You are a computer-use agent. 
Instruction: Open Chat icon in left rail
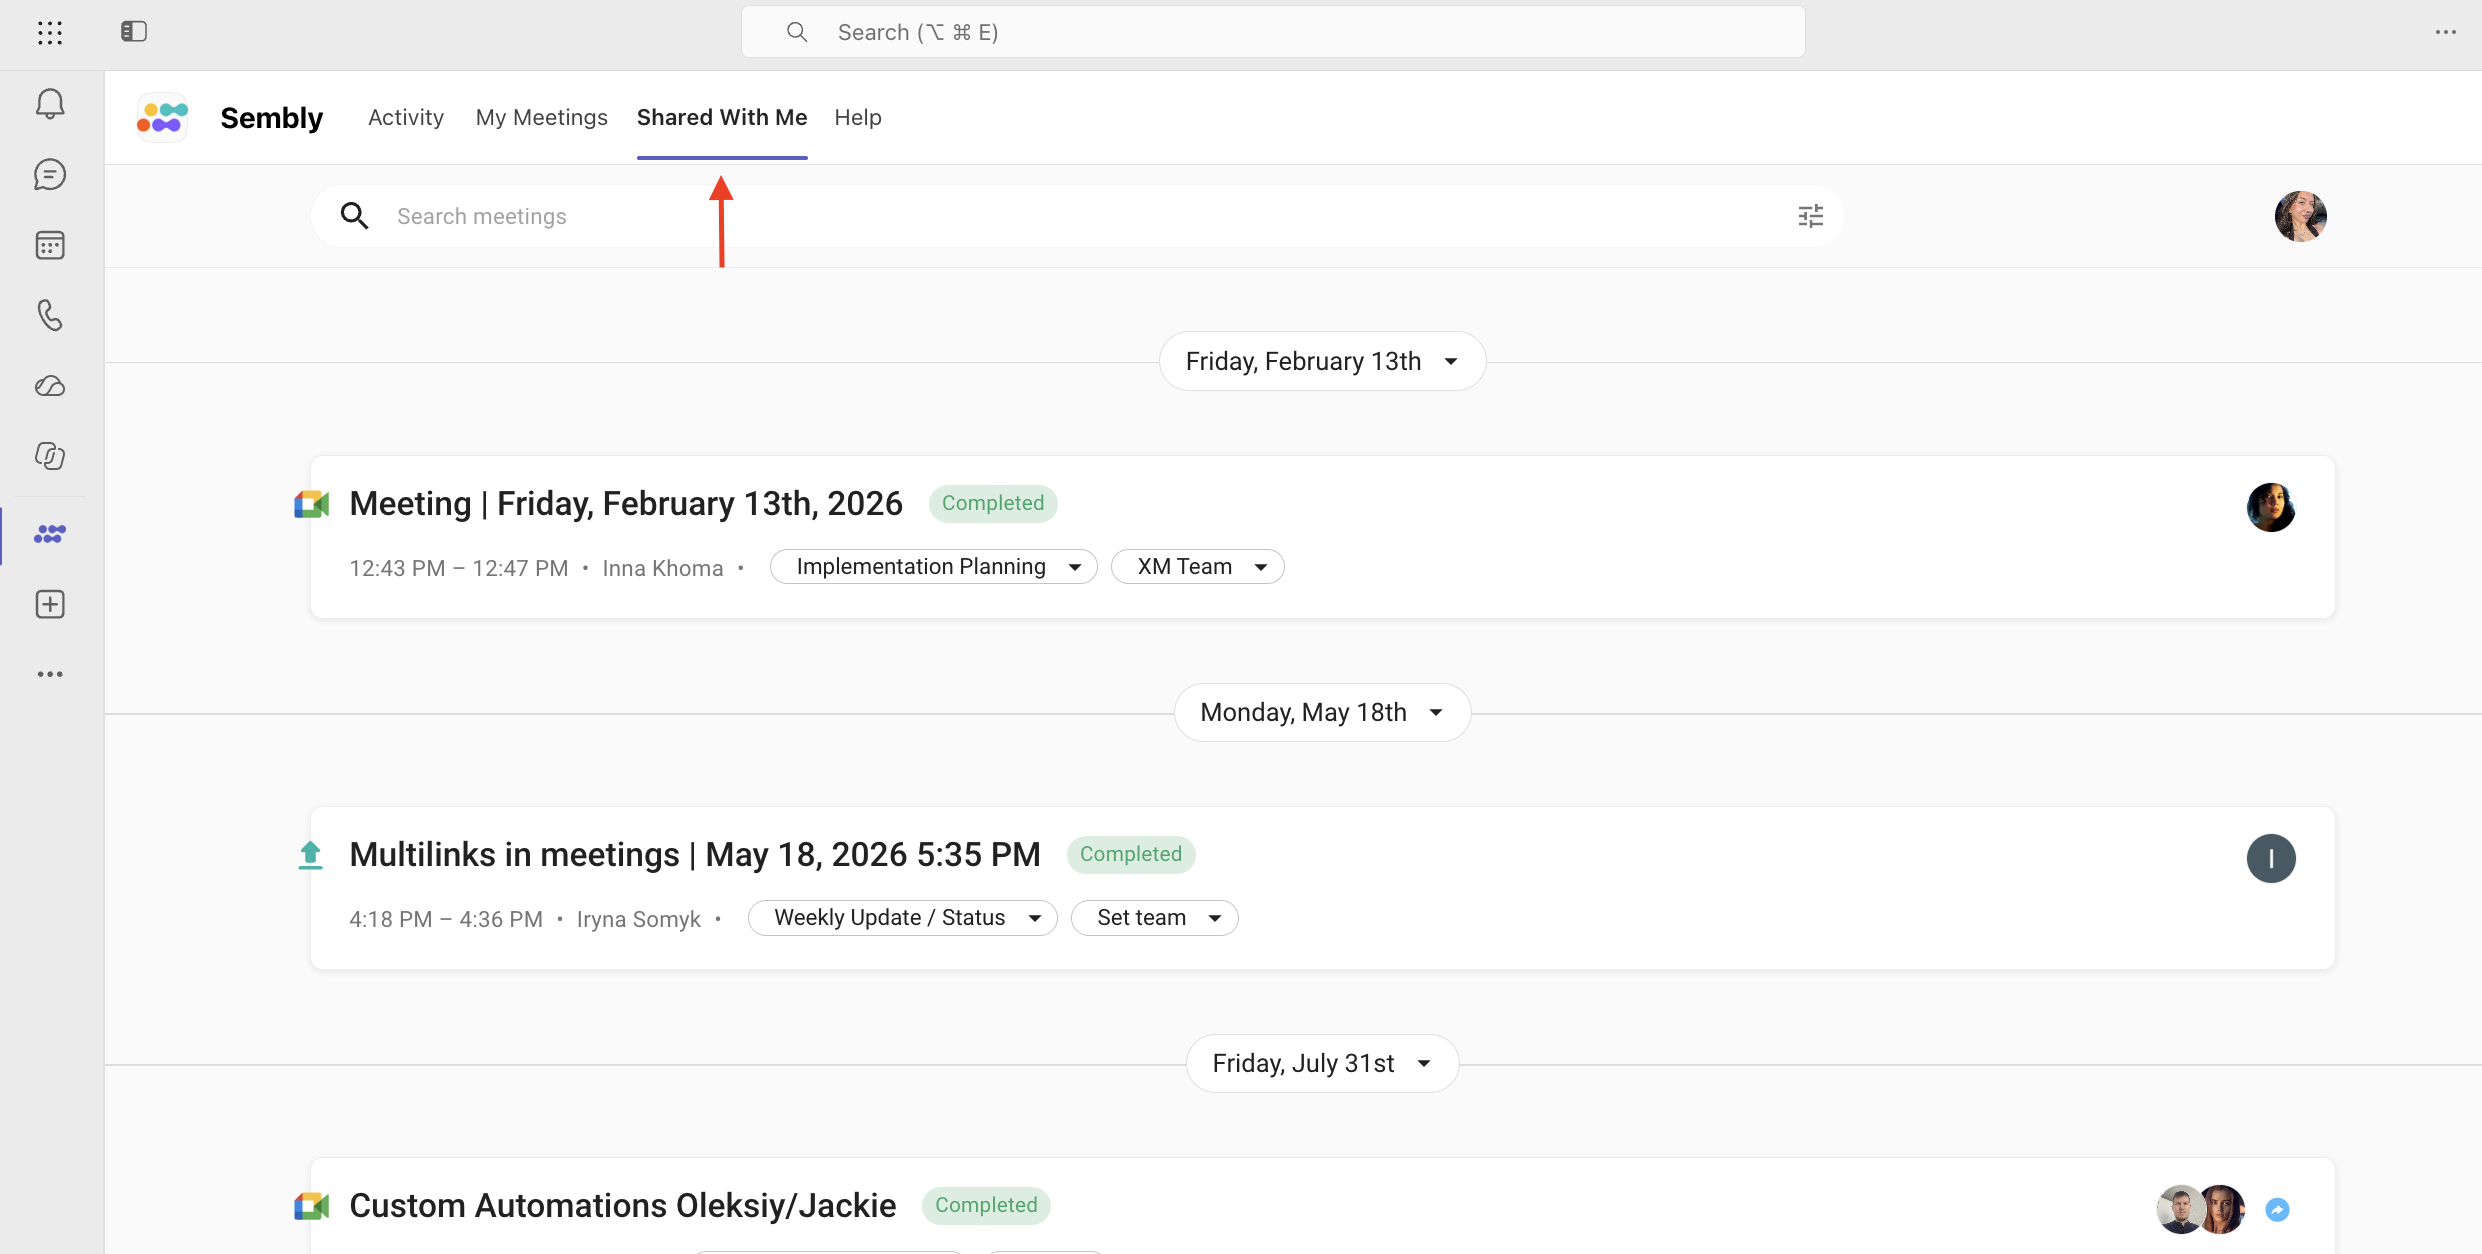click(50, 175)
